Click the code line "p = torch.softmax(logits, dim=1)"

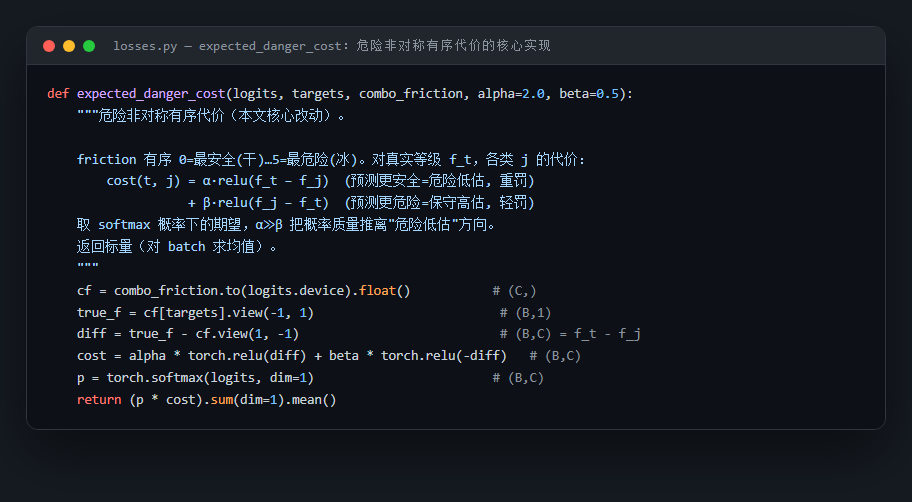point(195,378)
